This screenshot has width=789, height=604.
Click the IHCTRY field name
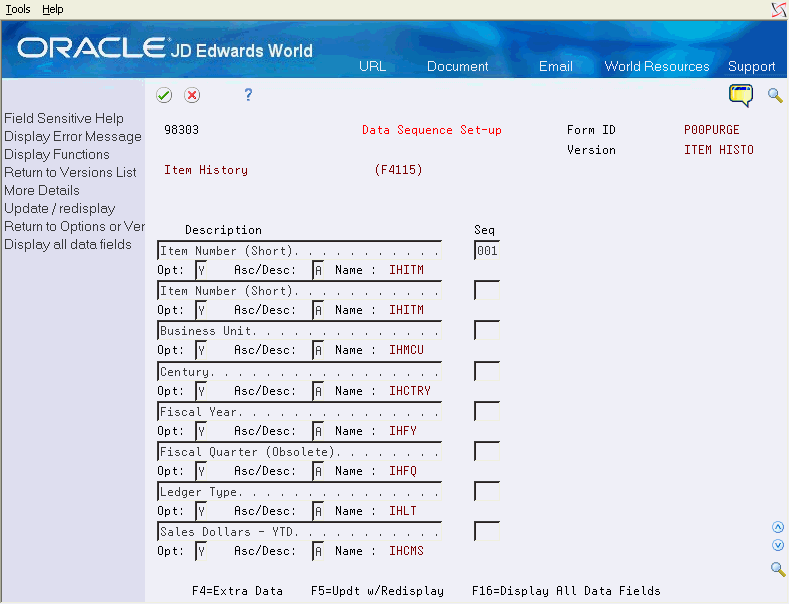(x=410, y=391)
